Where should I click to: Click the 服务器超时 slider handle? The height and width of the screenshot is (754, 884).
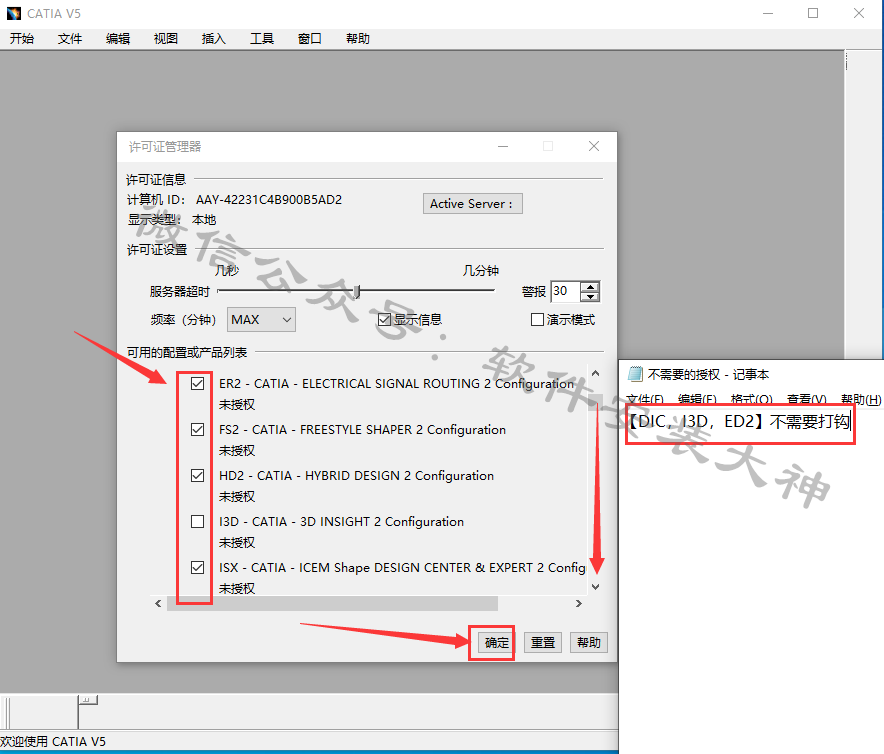[x=357, y=291]
